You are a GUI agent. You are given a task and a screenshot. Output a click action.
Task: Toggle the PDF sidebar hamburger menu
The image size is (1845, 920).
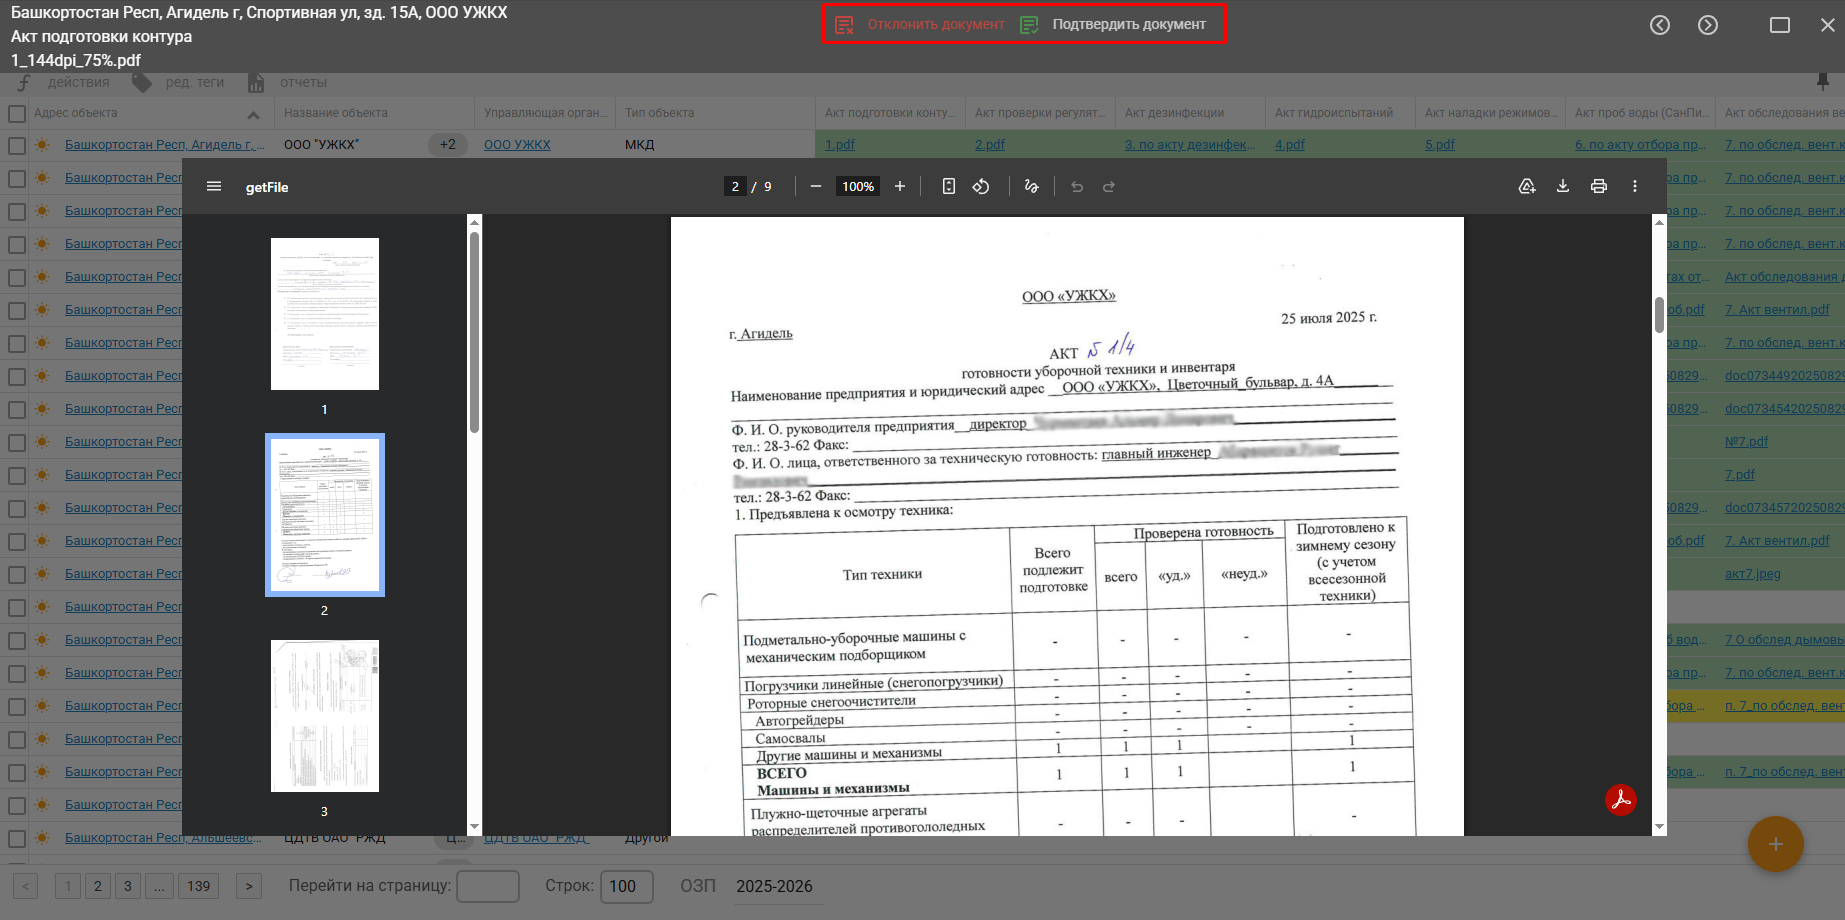(x=214, y=186)
